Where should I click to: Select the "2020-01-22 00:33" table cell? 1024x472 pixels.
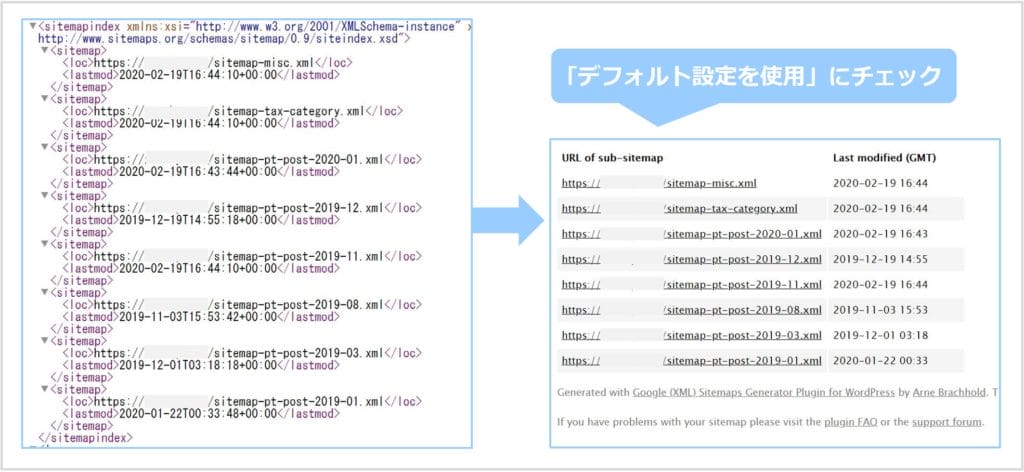(x=880, y=360)
